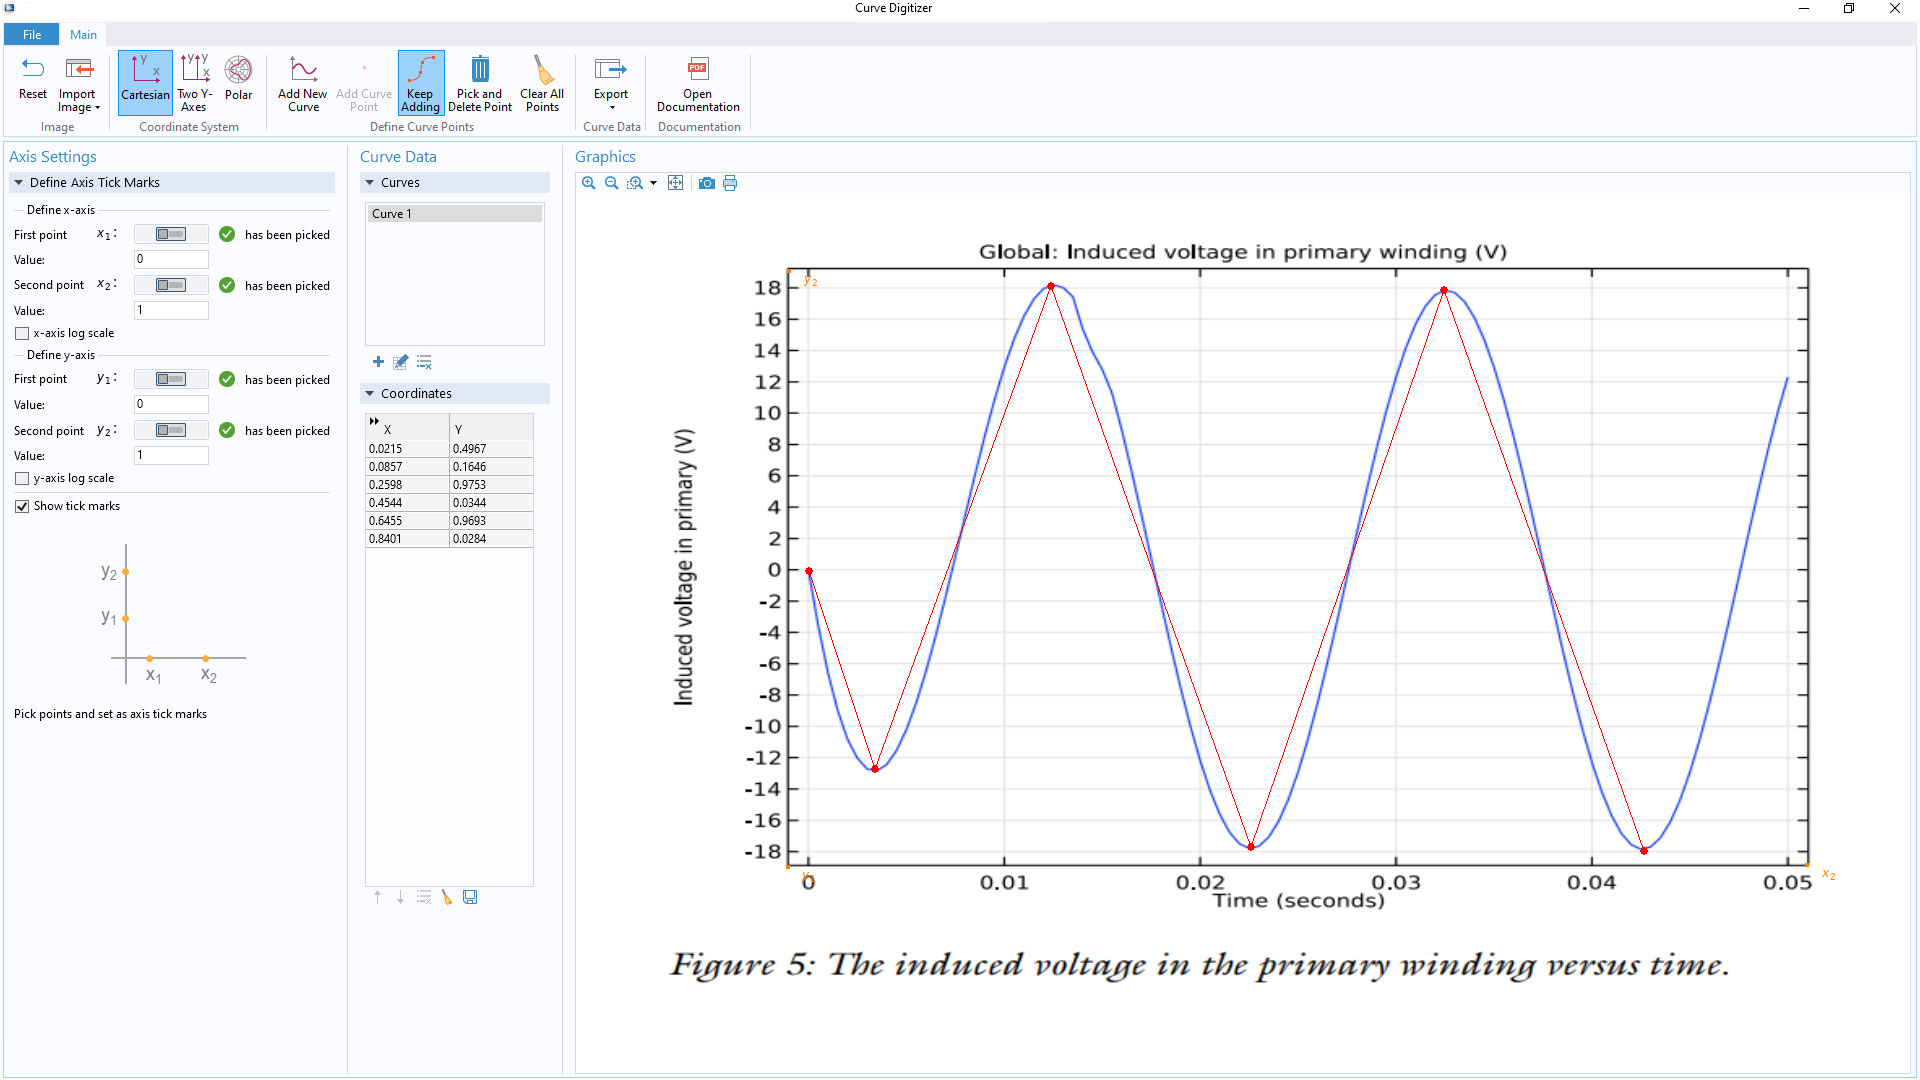Enable y-axis log scale checkbox
The width and height of the screenshot is (1920, 1080).
22,478
